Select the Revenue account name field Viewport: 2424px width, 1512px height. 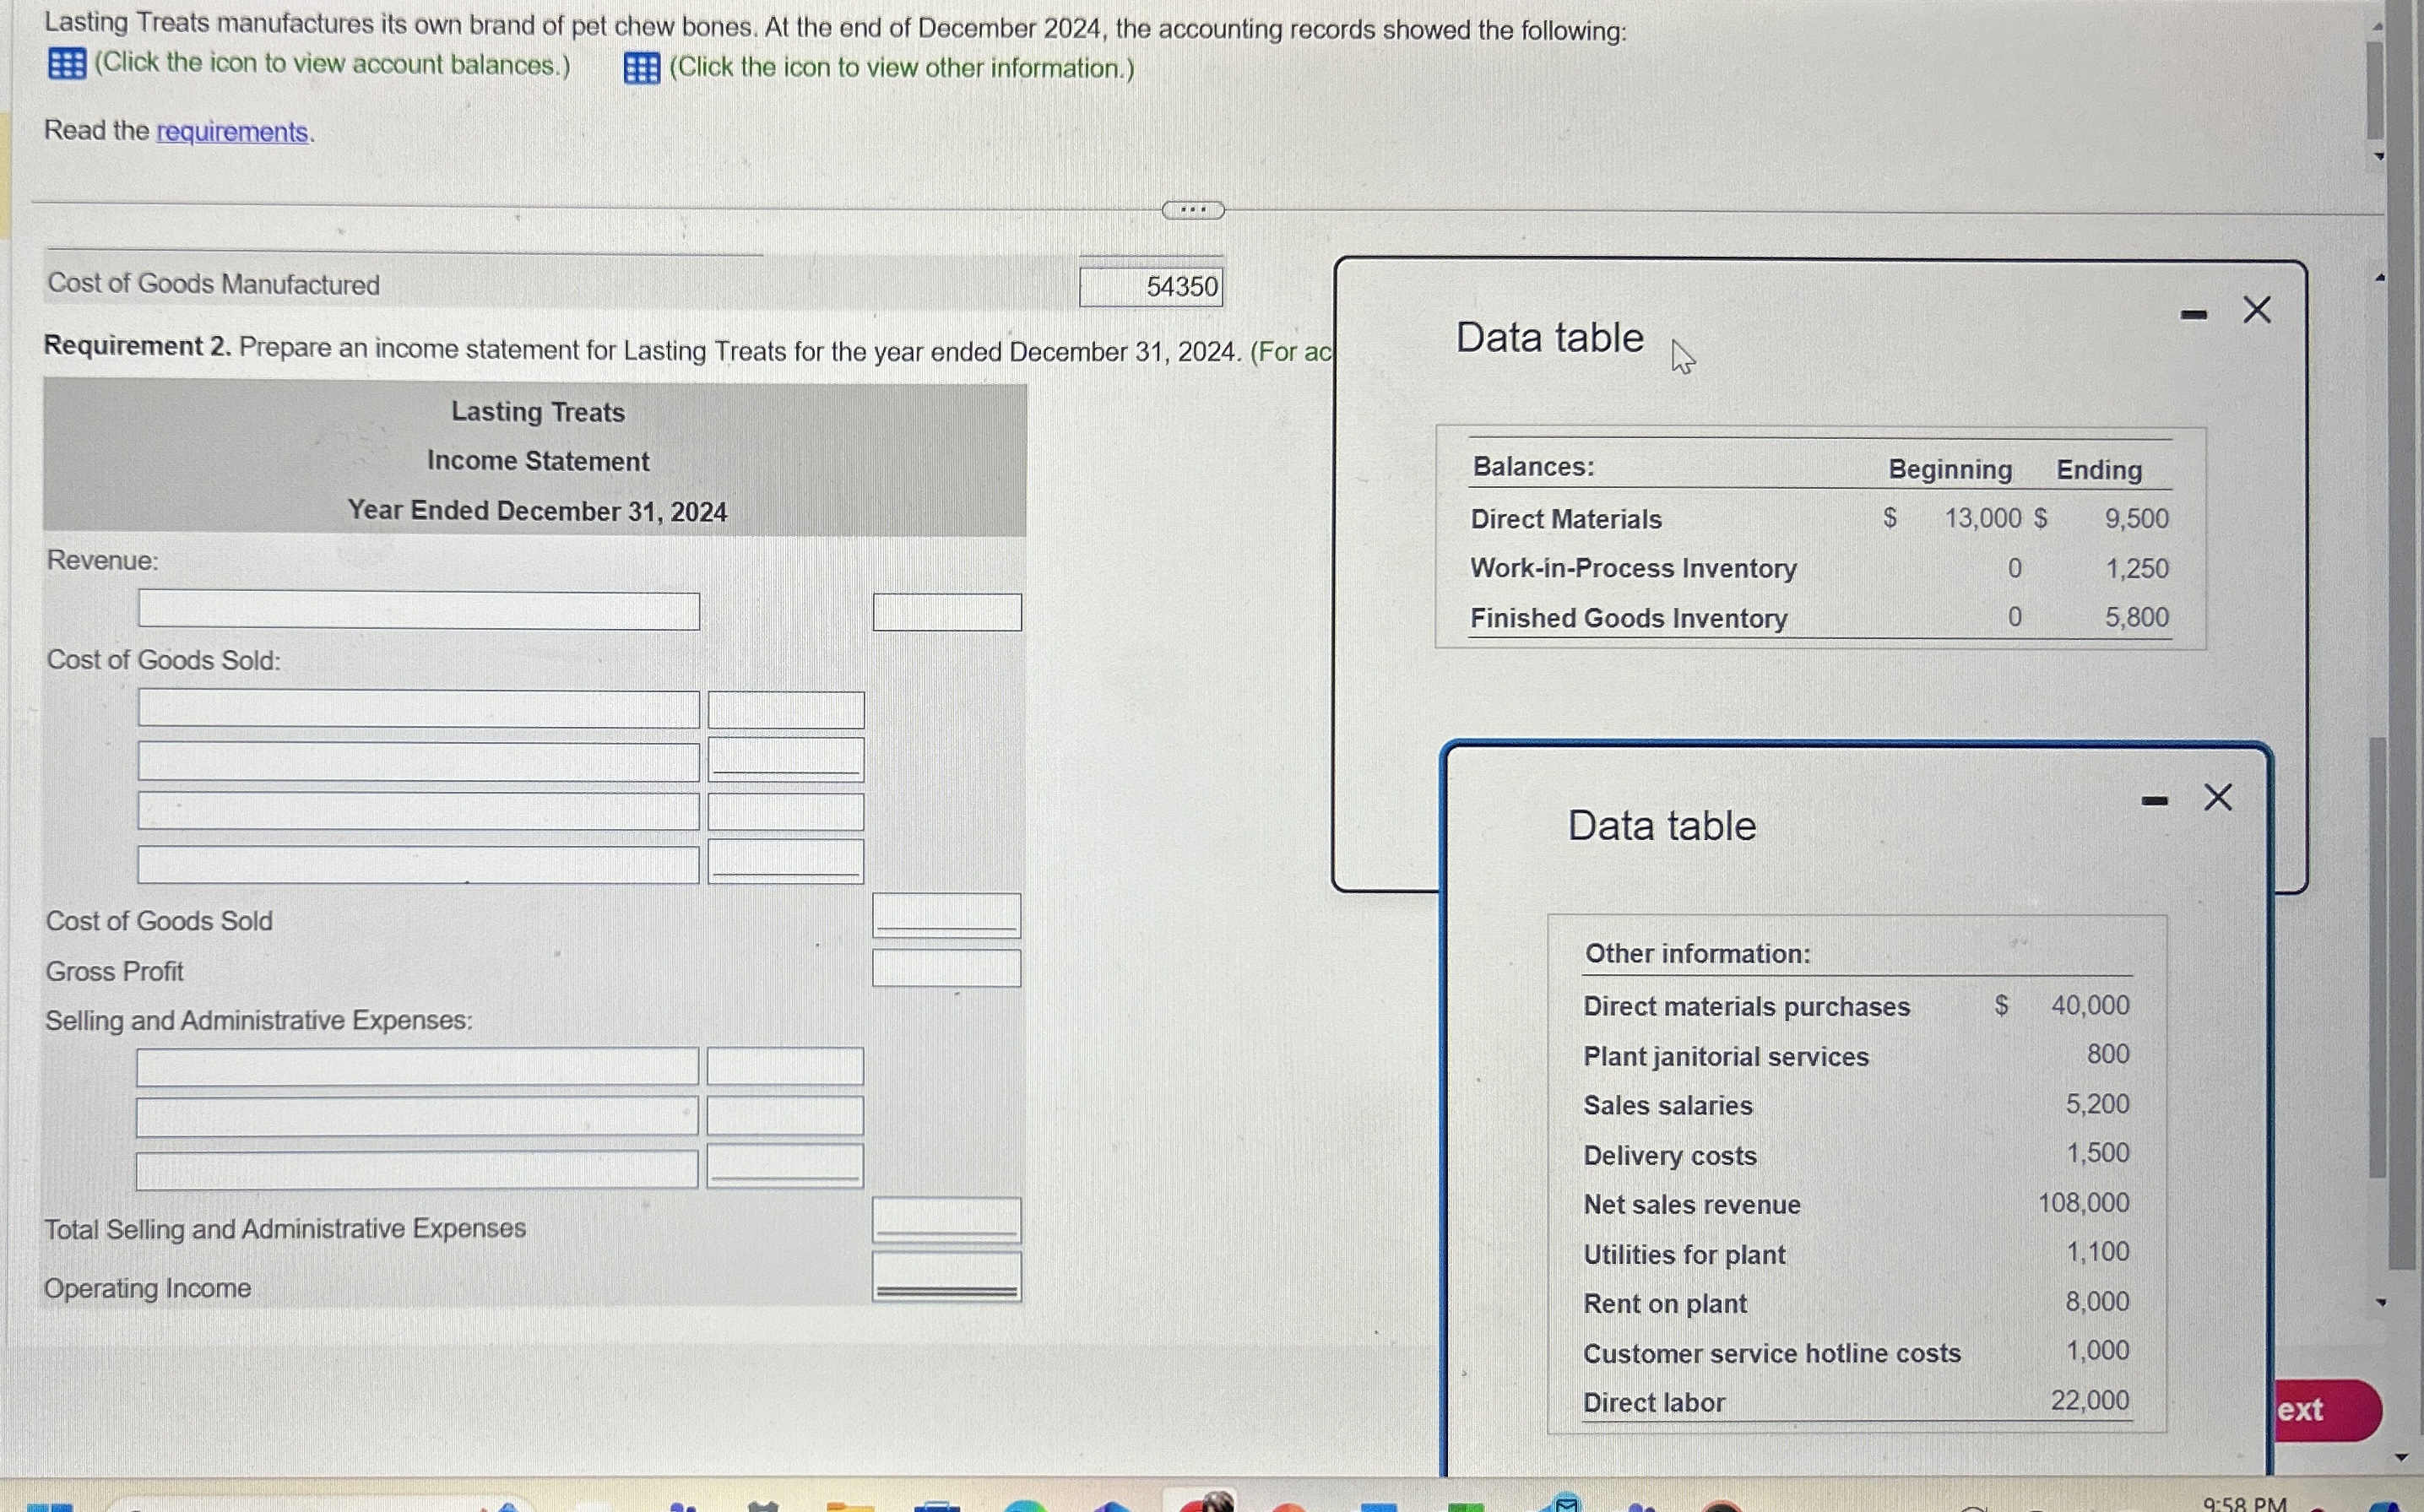click(418, 610)
